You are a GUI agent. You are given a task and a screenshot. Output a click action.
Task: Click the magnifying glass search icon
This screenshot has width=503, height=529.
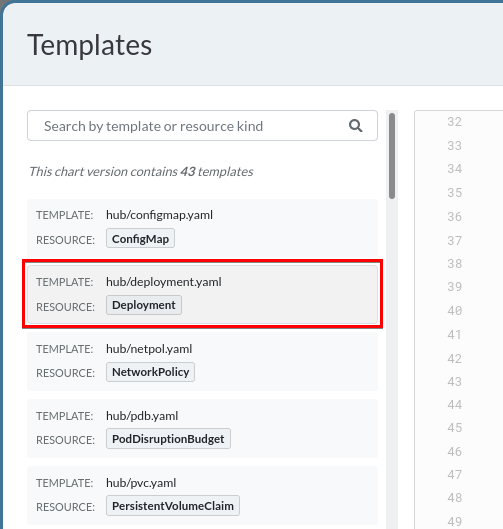click(356, 126)
